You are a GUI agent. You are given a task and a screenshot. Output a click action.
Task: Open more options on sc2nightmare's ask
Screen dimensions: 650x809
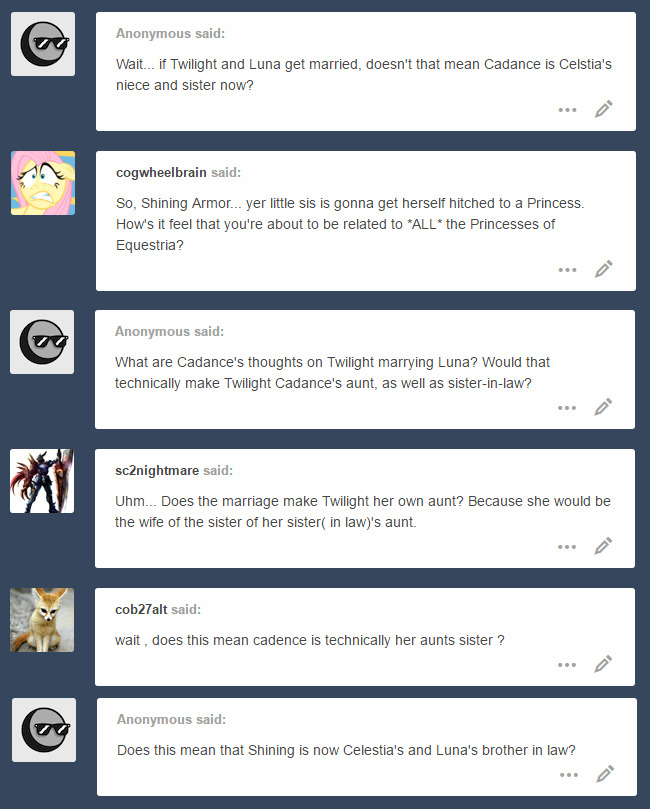(x=567, y=547)
